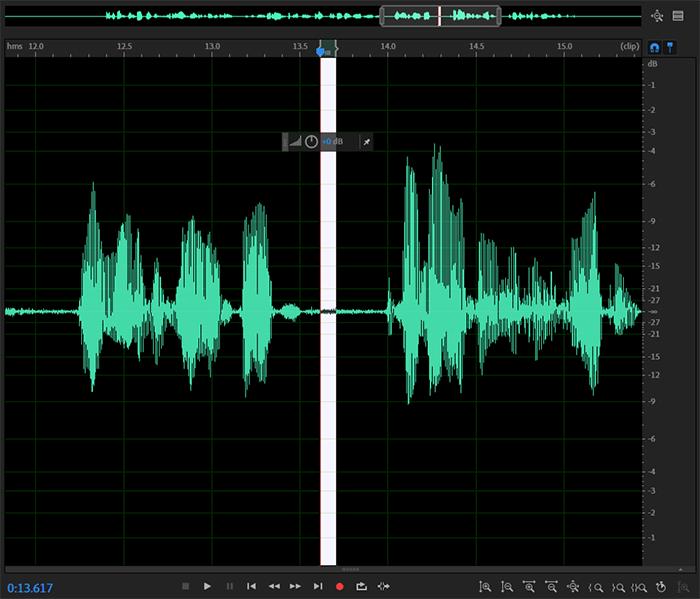Click Move Playhead to Next button
The height and width of the screenshot is (599, 700).
318,586
